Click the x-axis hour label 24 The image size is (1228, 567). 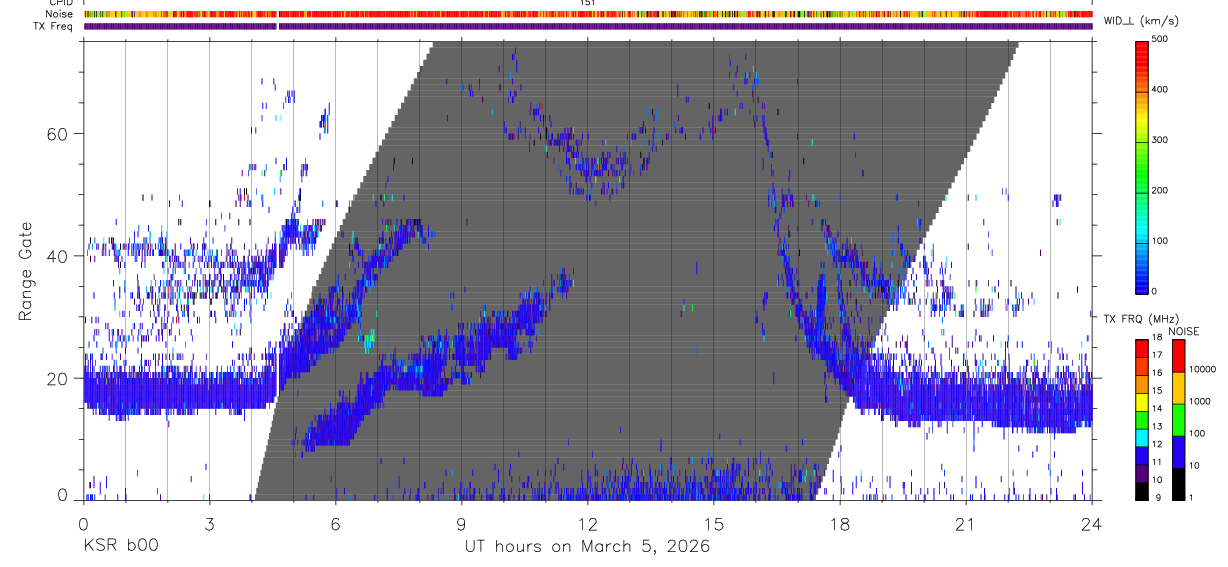(x=1092, y=523)
